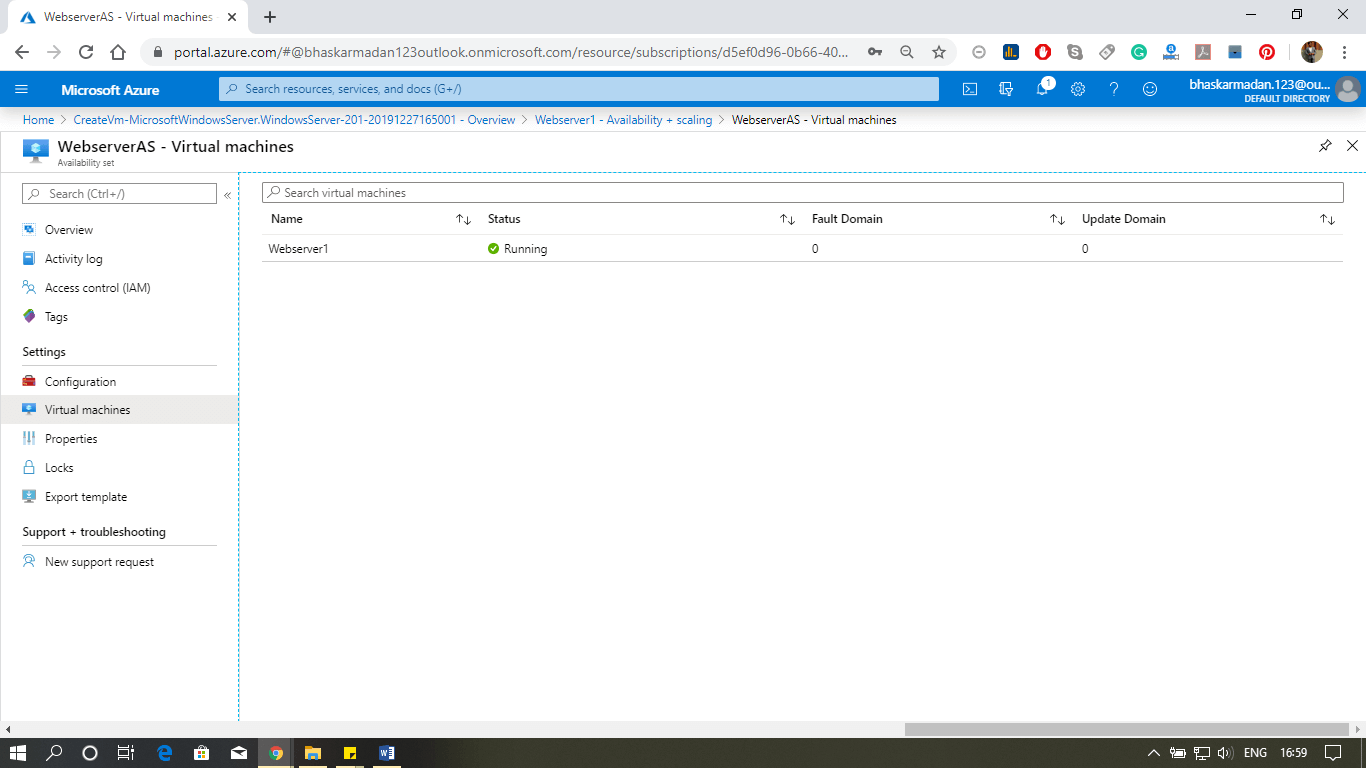Open Directory + subscription filter
This screenshot has width=1366, height=768.
click(x=1006, y=89)
